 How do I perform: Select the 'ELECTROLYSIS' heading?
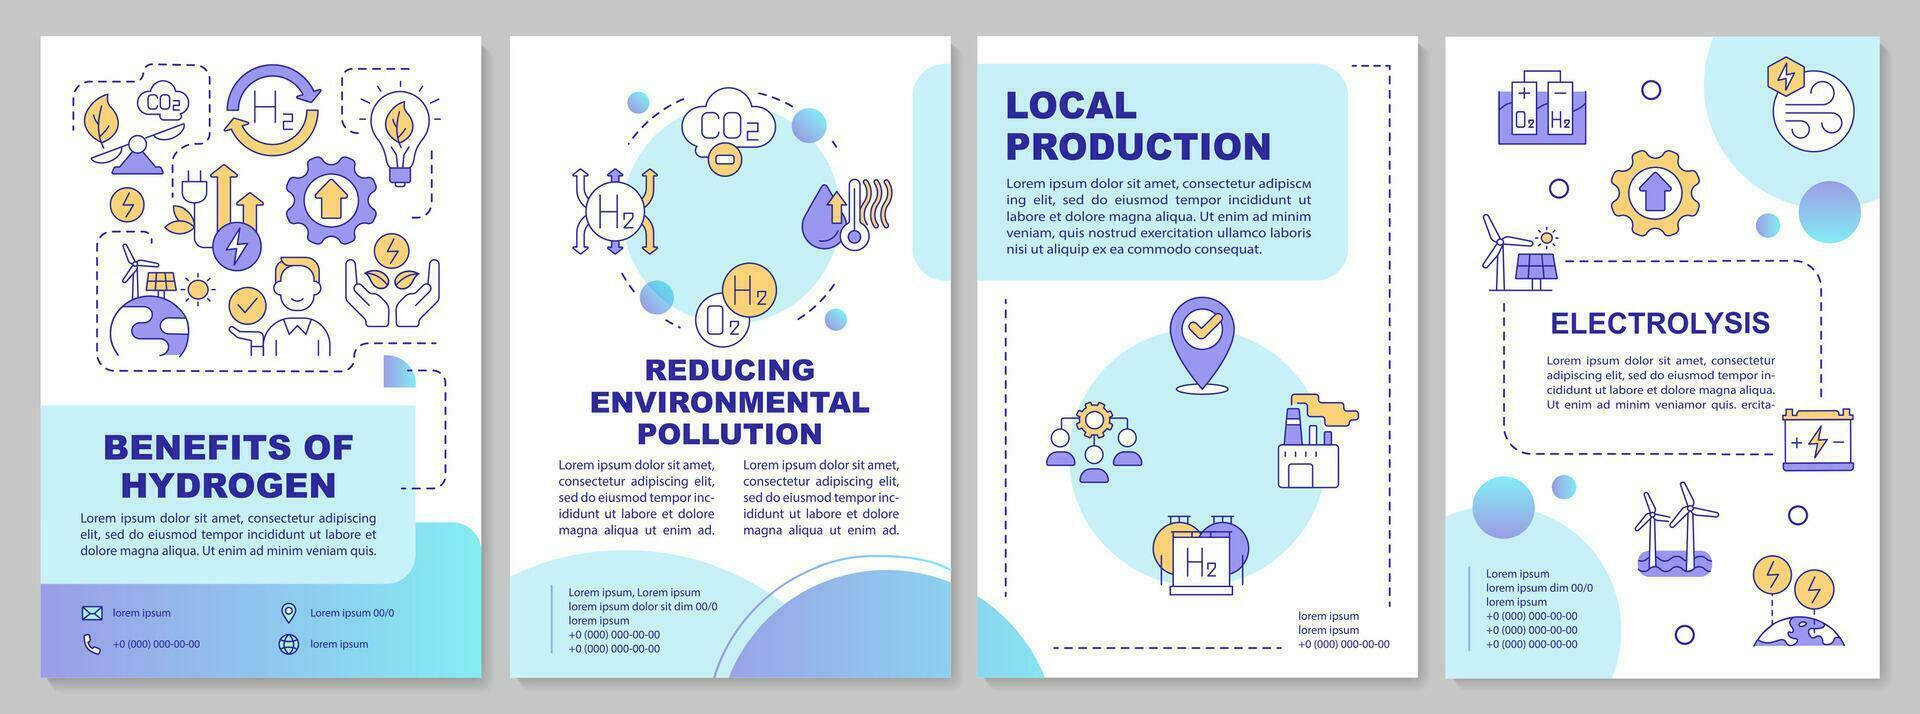pyautogui.click(x=1660, y=323)
